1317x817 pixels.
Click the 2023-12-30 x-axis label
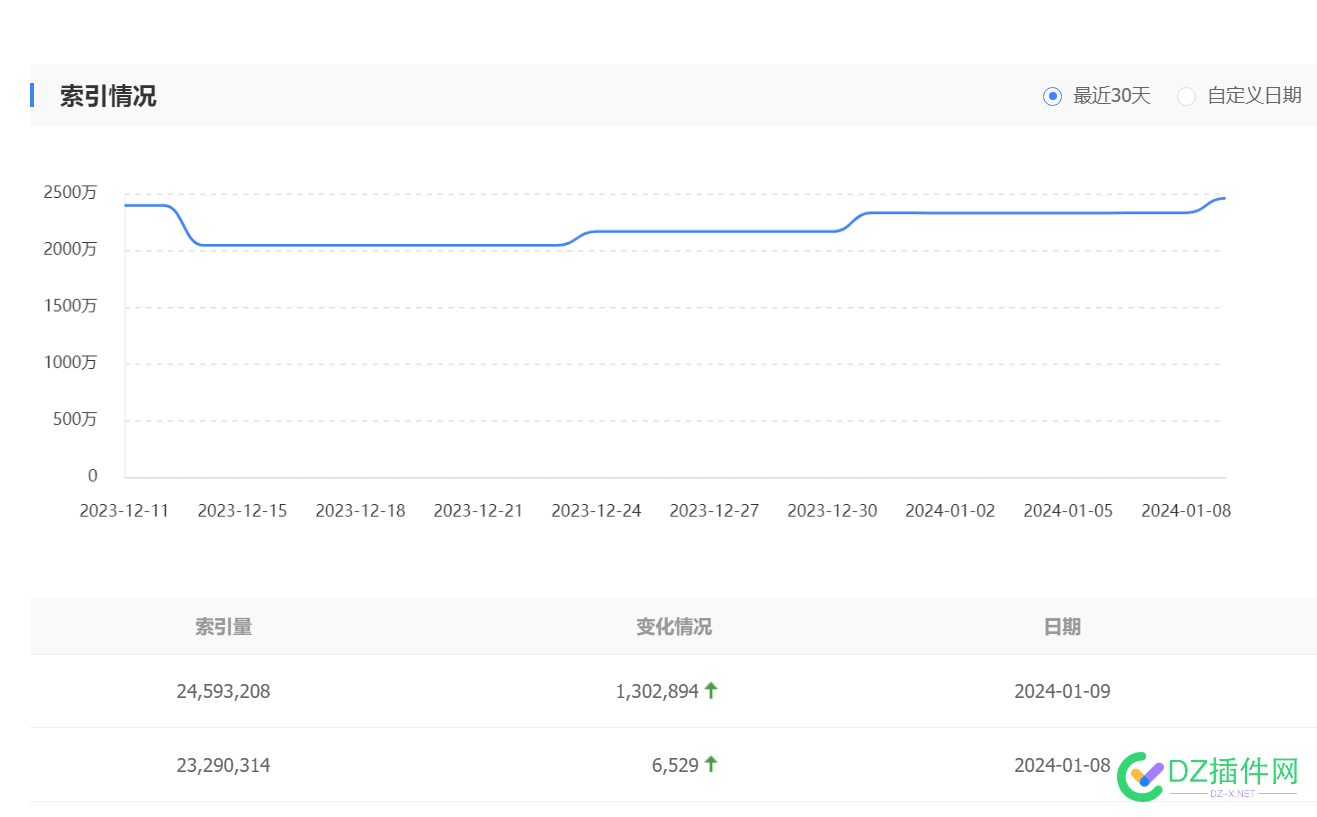(x=832, y=510)
